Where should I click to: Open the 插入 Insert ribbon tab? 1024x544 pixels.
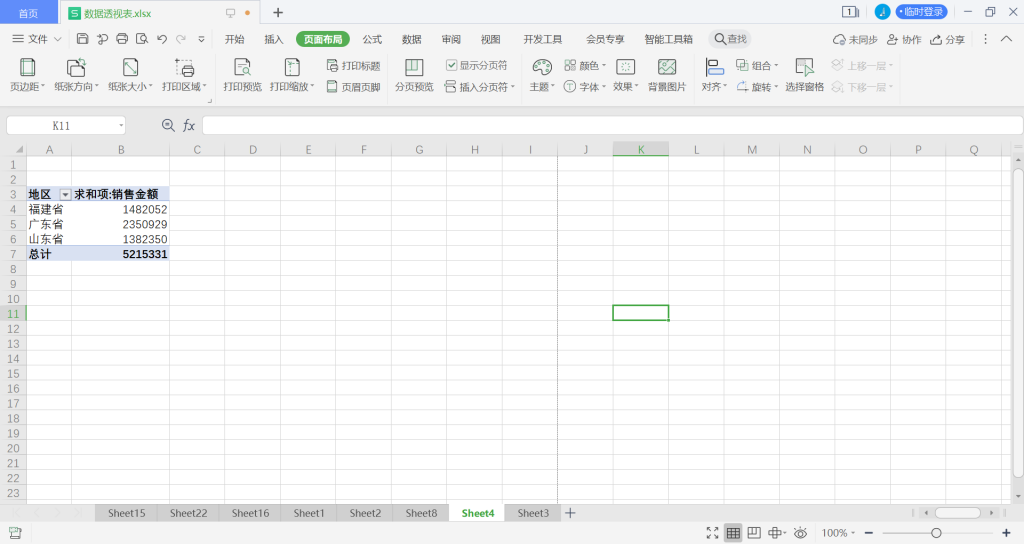pyautogui.click(x=274, y=40)
